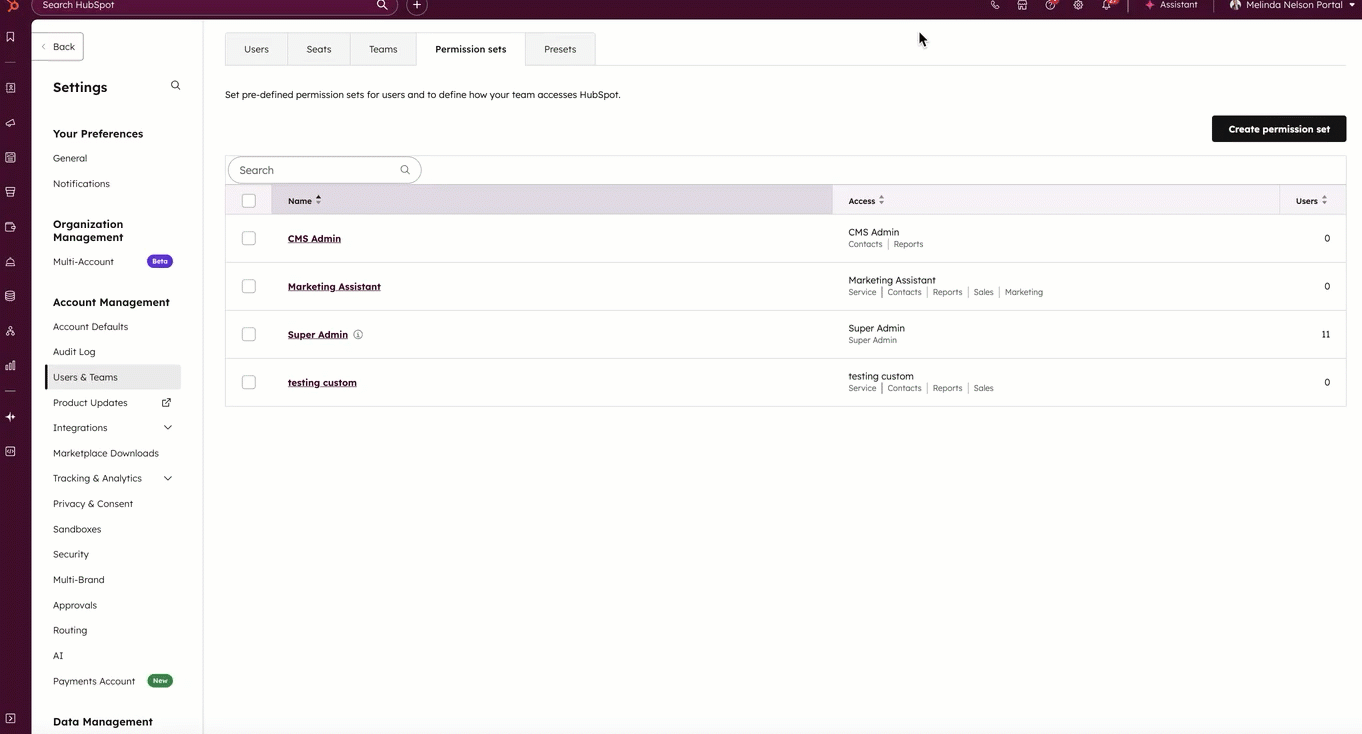Open the Reporting bar-chart icon in the sidebar
This screenshot has height=734, width=1362.
tap(10, 365)
